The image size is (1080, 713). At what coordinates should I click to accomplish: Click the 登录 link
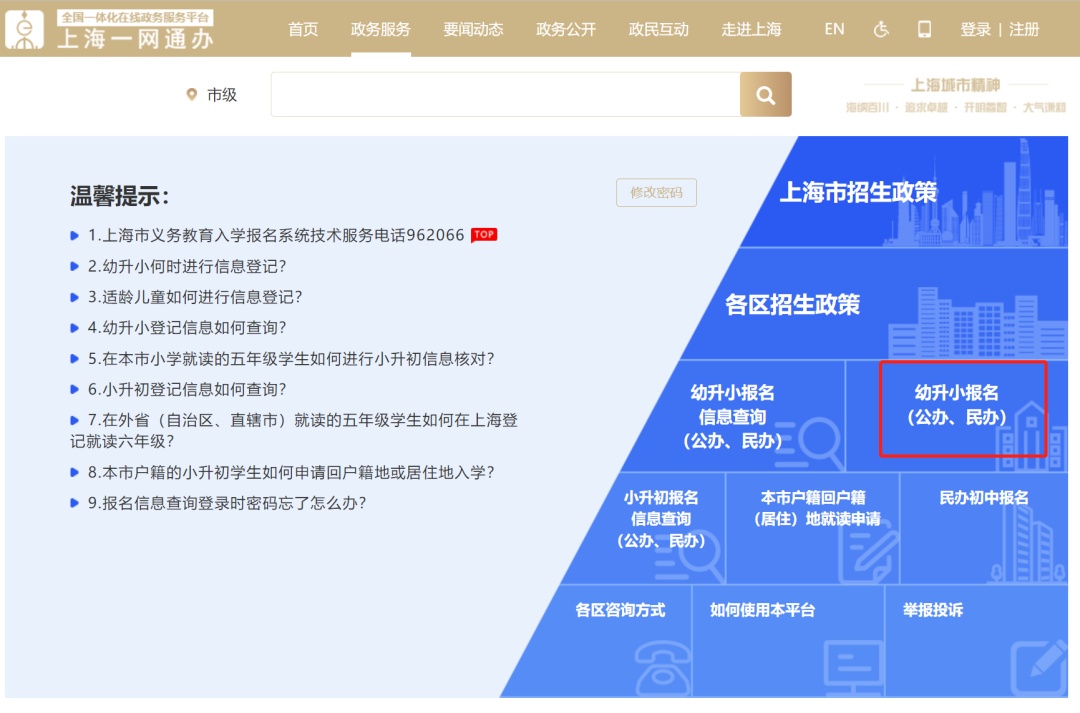975,29
